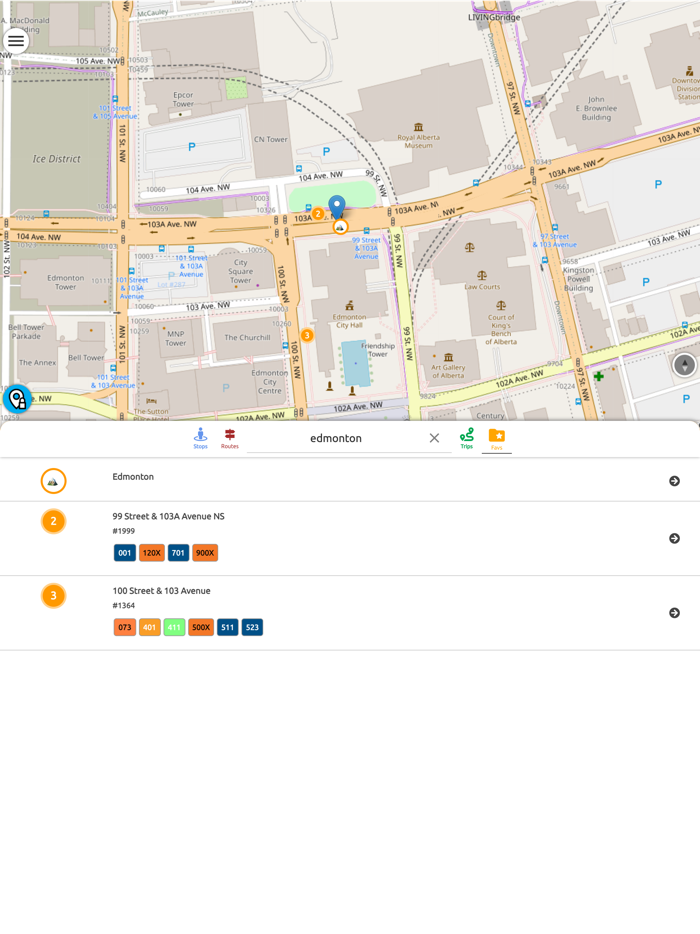Select route 900X badge
The height and width of the screenshot is (934, 700).
tap(205, 553)
